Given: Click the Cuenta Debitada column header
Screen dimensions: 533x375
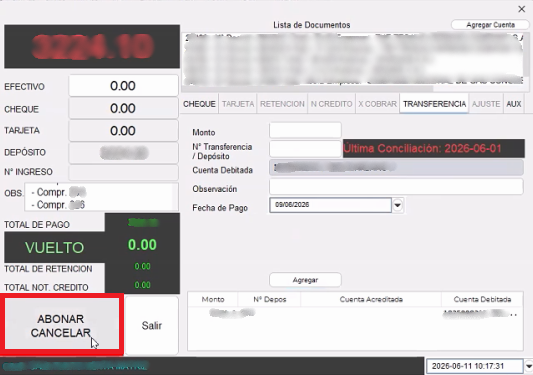Looking at the screenshot, I should pyautogui.click(x=482, y=299).
